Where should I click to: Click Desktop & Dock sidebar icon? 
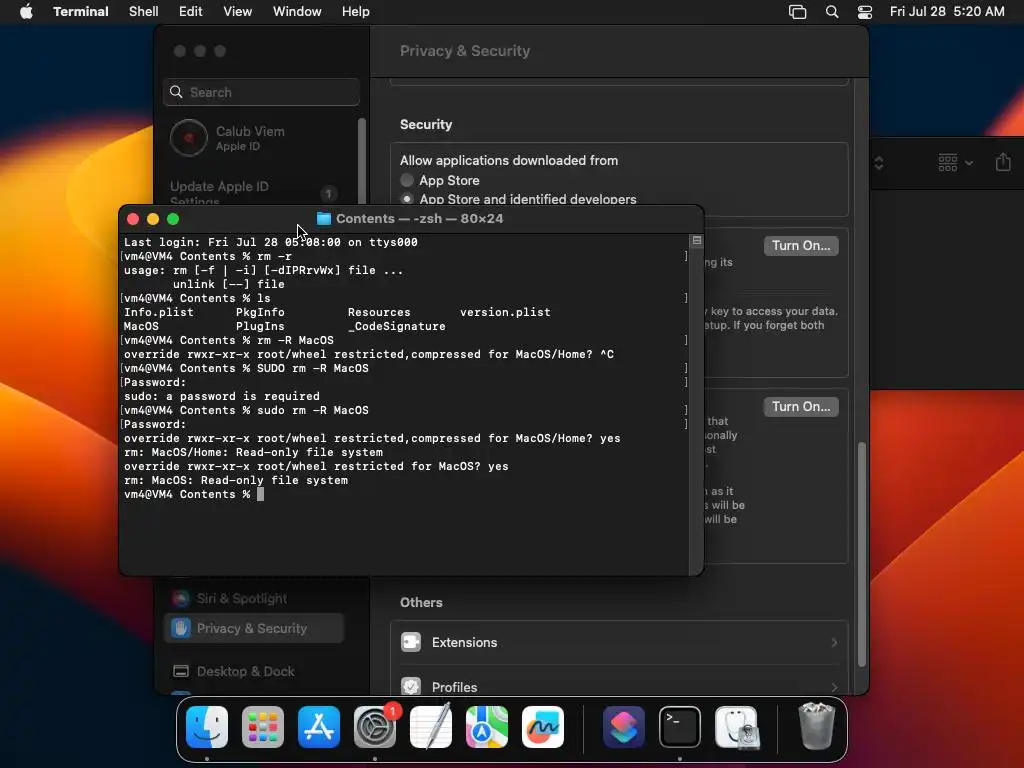[x=181, y=671]
